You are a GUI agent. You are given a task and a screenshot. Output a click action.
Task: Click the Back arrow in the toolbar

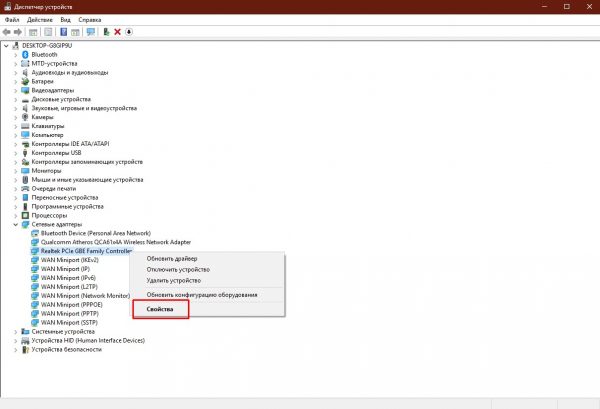pyautogui.click(x=7, y=32)
